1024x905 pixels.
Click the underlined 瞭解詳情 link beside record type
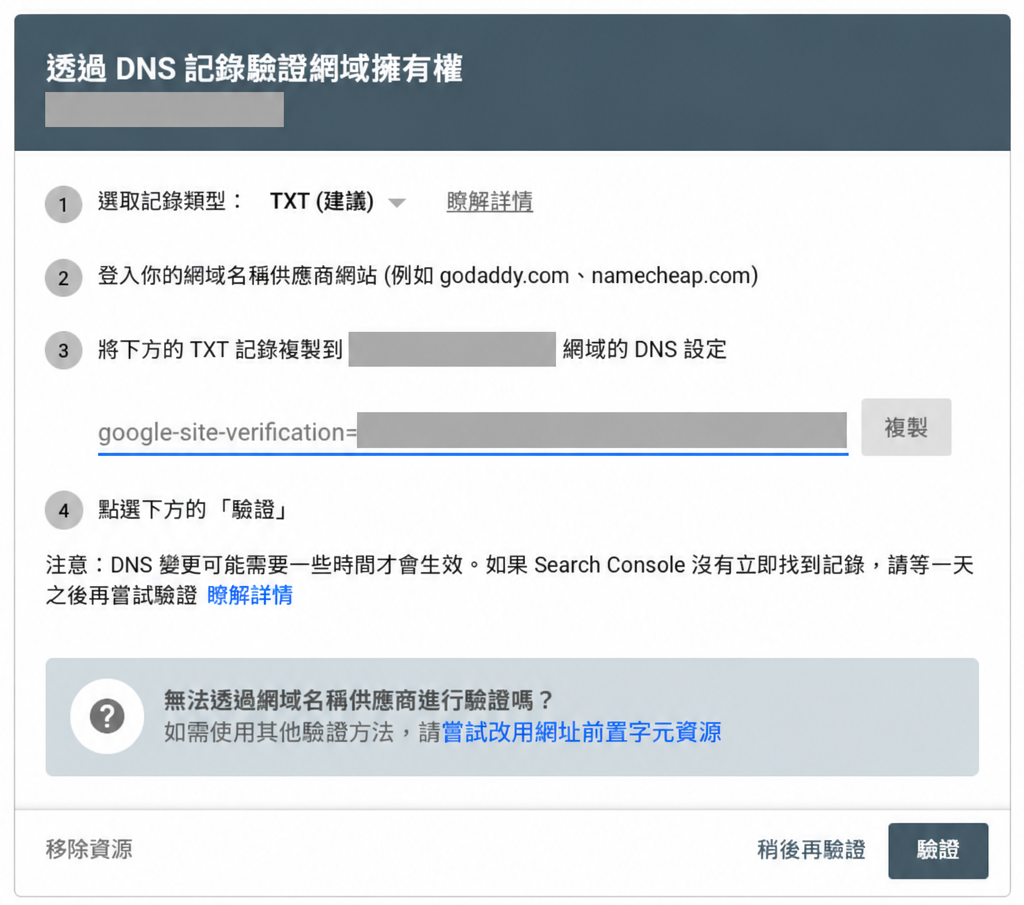[x=489, y=201]
